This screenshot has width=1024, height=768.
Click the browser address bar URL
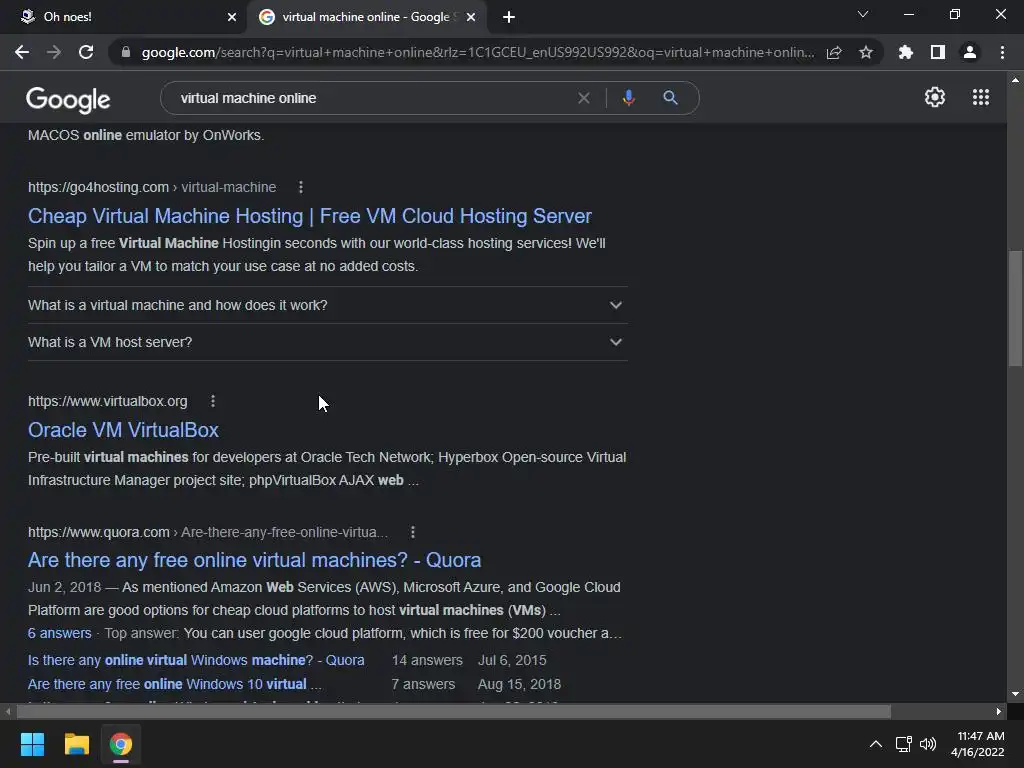pos(477,52)
